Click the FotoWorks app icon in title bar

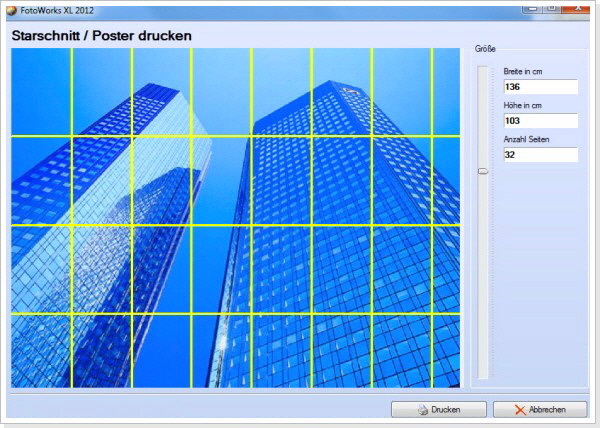11,10
